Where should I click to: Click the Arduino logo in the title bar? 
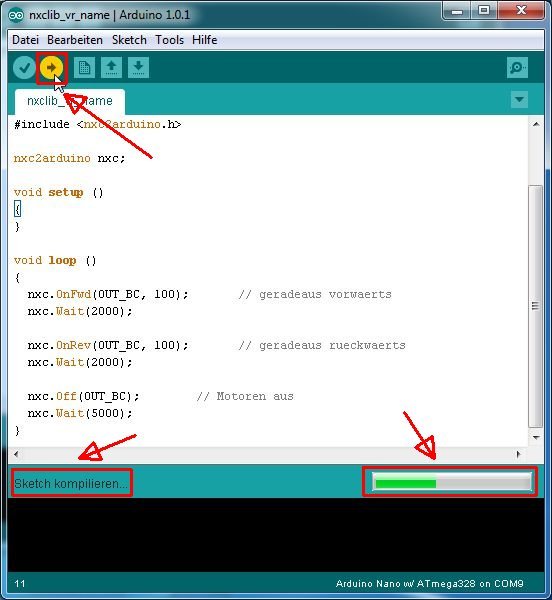click(16, 15)
